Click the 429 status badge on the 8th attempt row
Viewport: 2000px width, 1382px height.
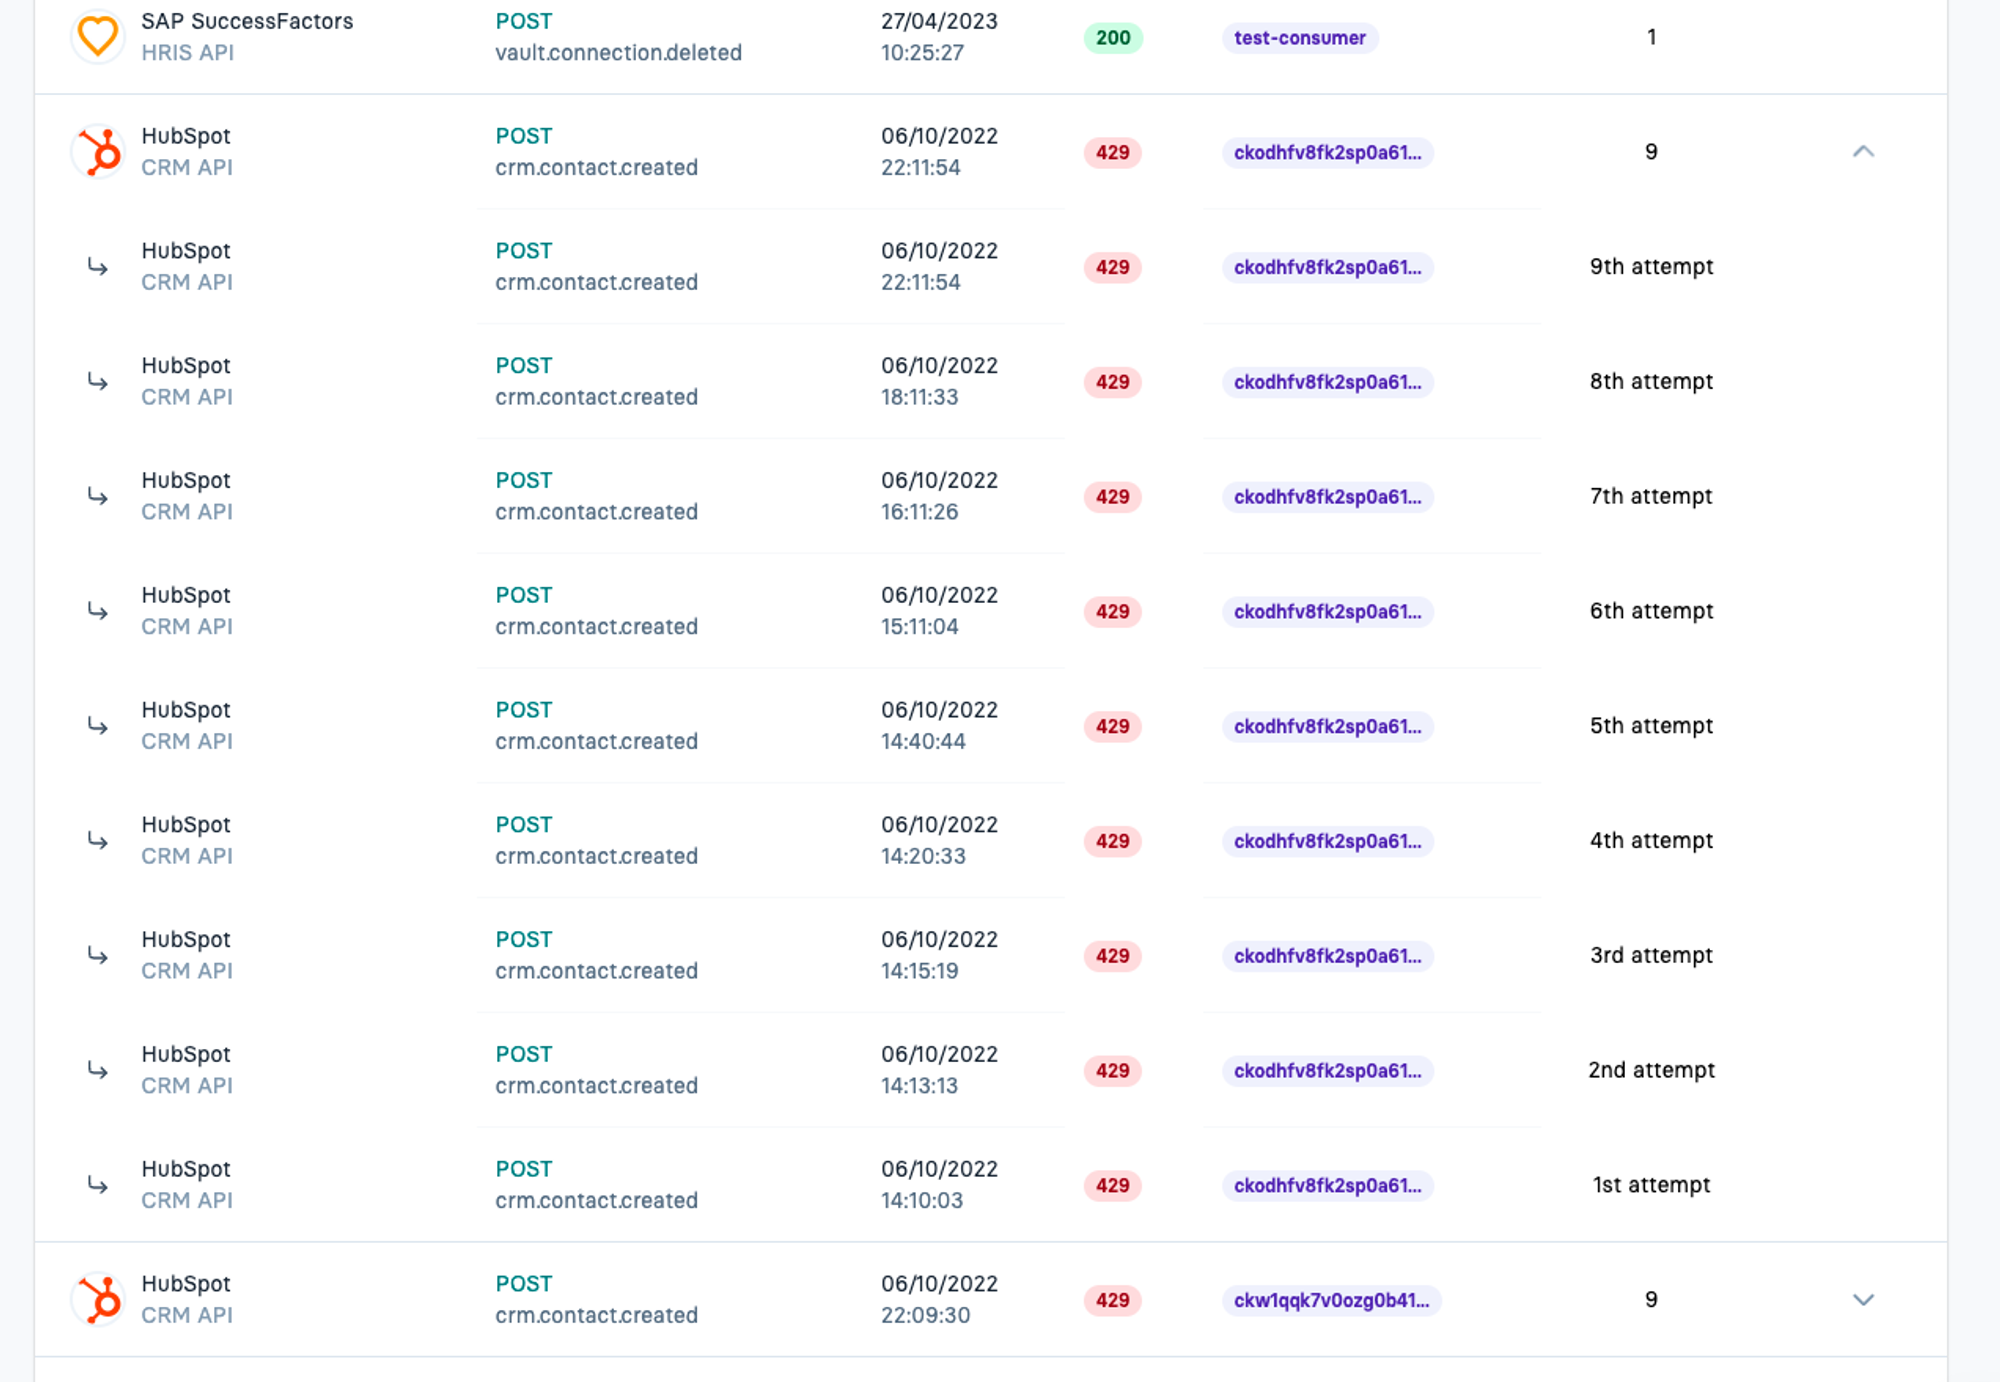[1113, 382]
